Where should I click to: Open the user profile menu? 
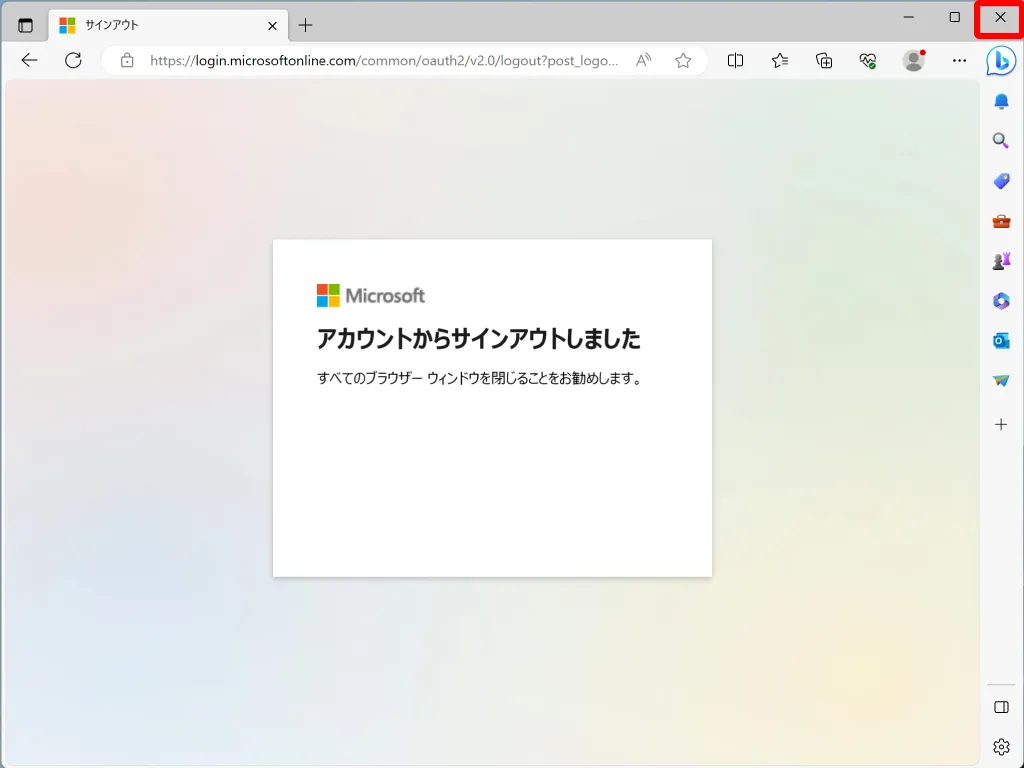point(914,60)
